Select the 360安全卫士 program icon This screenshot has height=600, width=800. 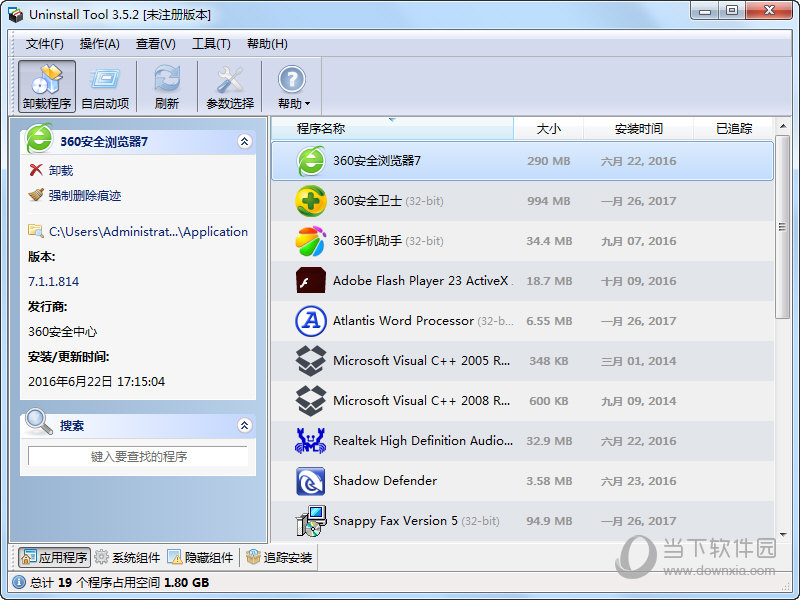310,201
